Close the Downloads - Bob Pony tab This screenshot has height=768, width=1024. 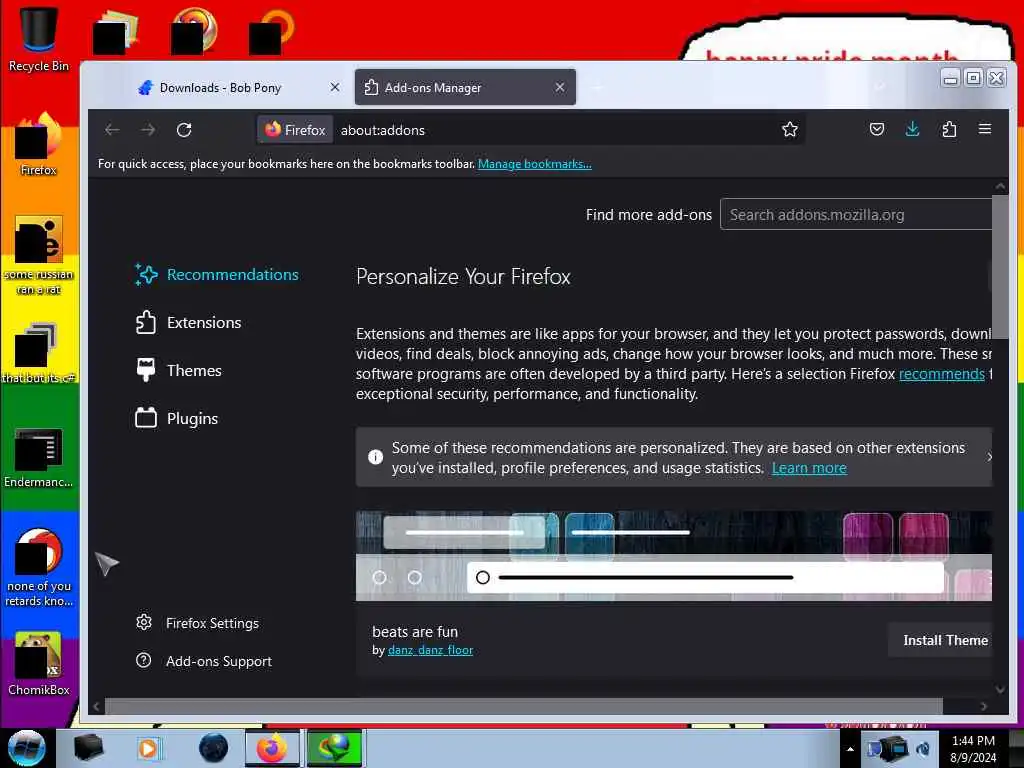coord(334,87)
